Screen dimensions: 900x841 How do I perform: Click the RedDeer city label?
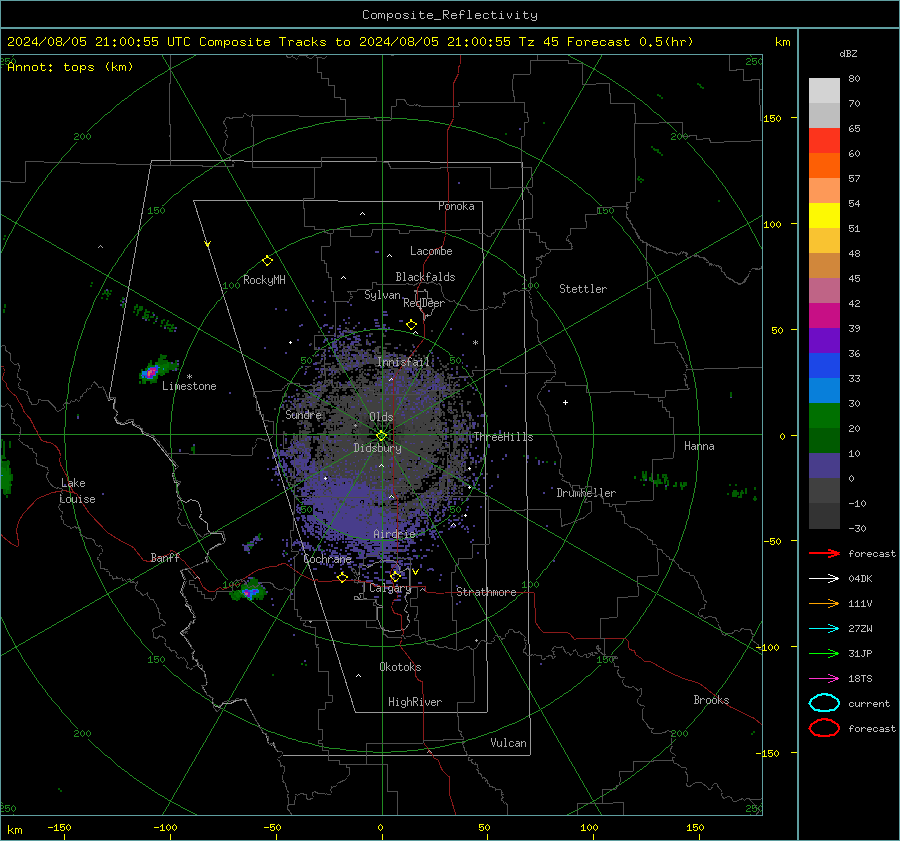click(424, 303)
